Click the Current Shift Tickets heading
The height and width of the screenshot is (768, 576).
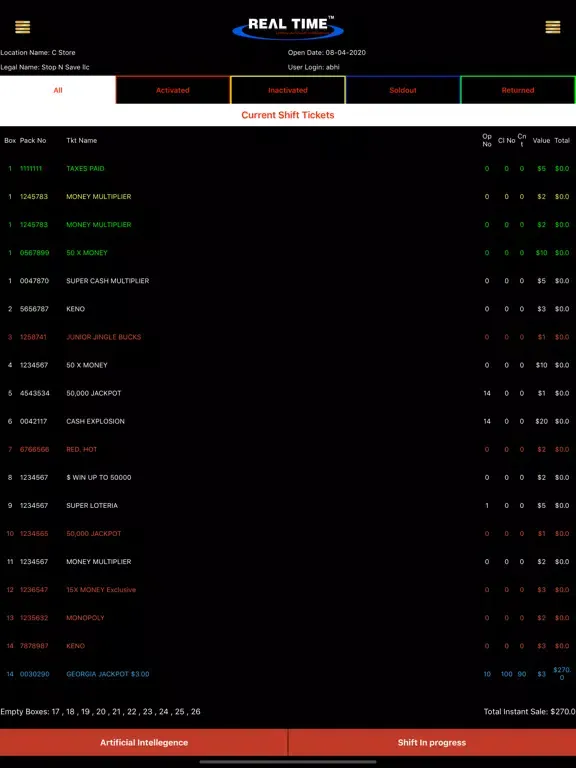click(x=288, y=115)
